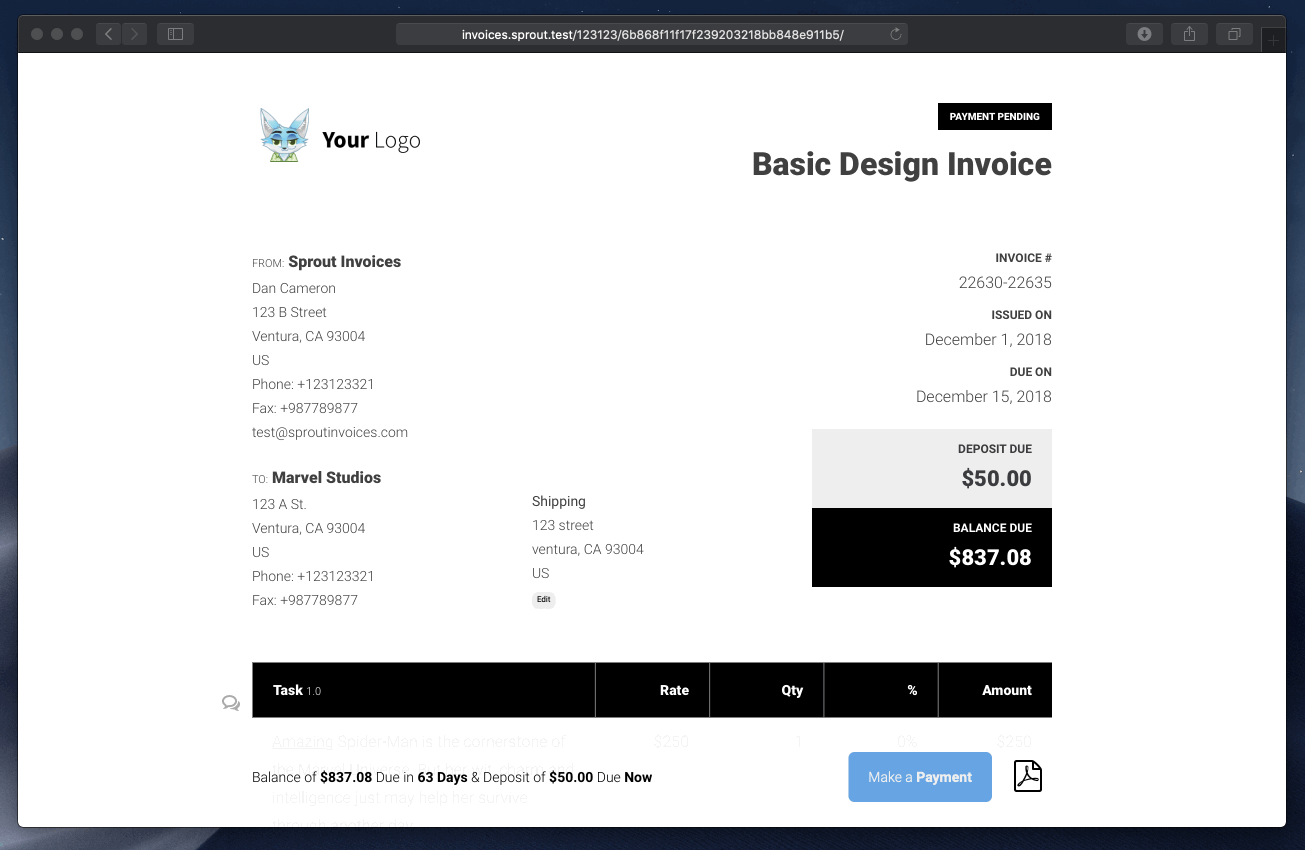Click the Payment Pending status badge

pyautogui.click(x=994, y=116)
